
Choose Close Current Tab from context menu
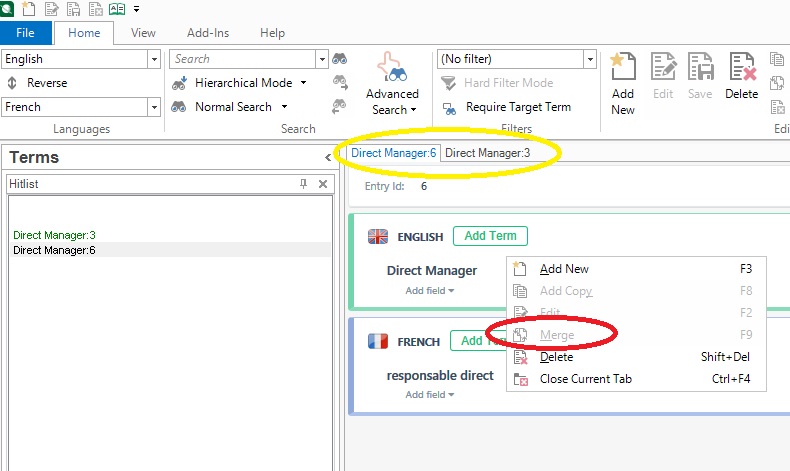[x=585, y=379]
